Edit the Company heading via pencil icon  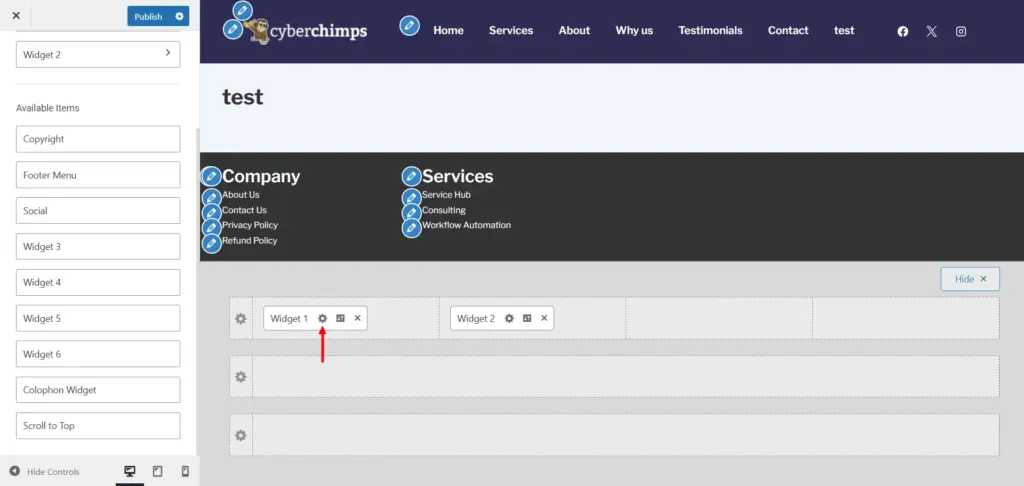[211, 176]
